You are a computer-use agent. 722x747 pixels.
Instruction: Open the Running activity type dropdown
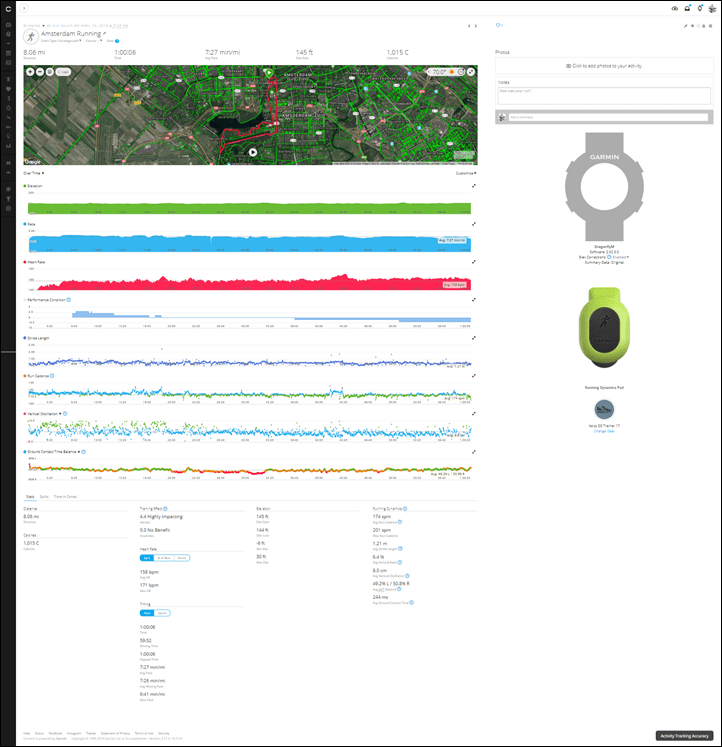[34, 26]
